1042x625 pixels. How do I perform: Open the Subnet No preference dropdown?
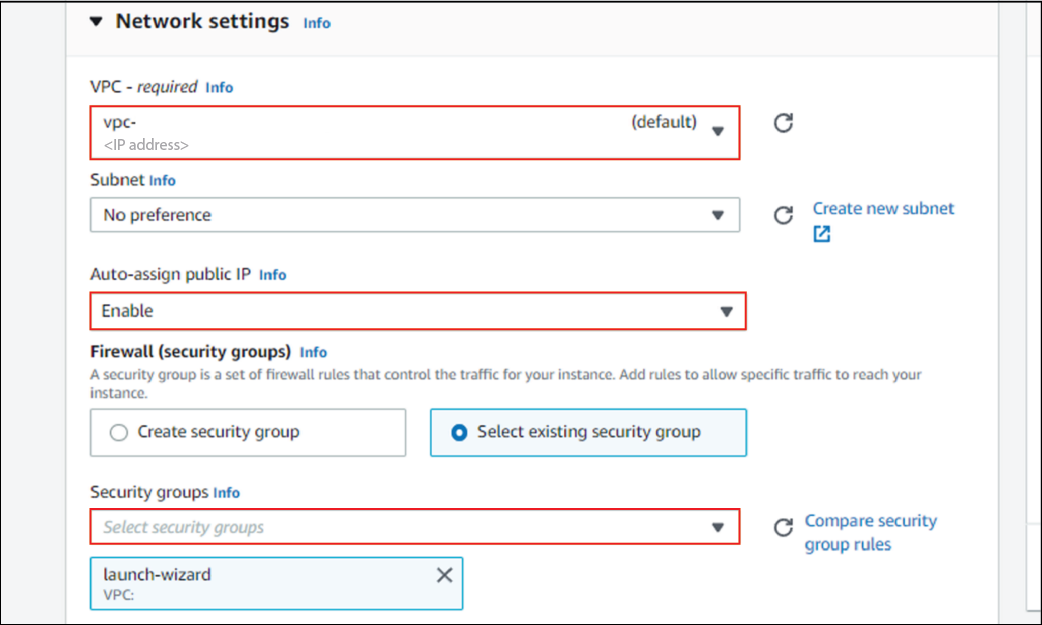415,215
